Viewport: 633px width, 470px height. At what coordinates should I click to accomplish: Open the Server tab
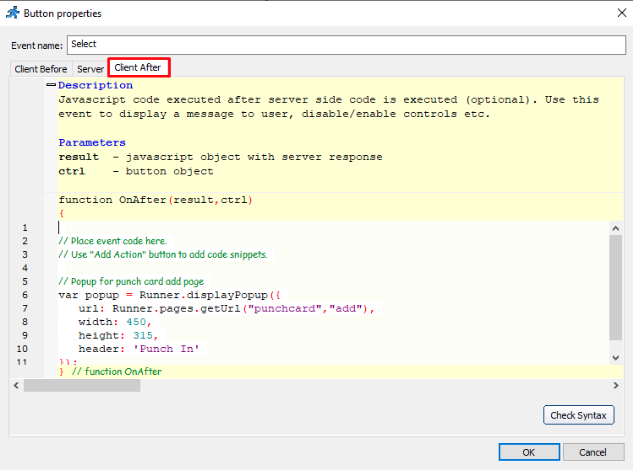pos(90,68)
